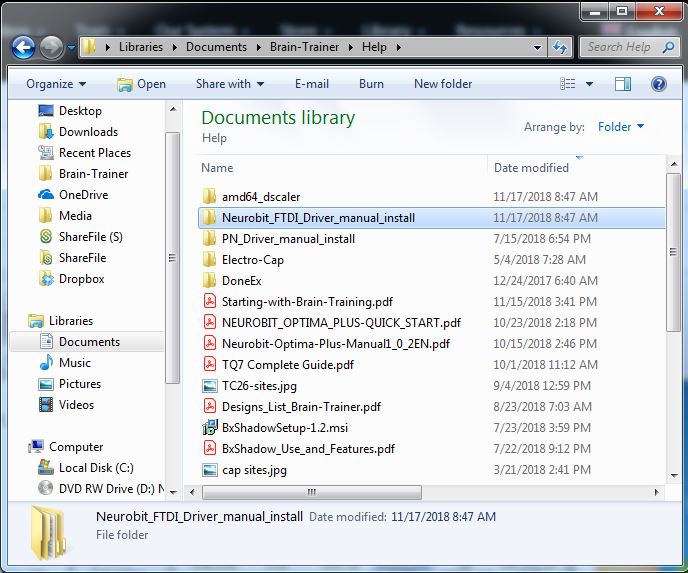Viewport: 688px width, 573px height.
Task: Click the magnifier icon in Search Help
Action: [x=668, y=47]
